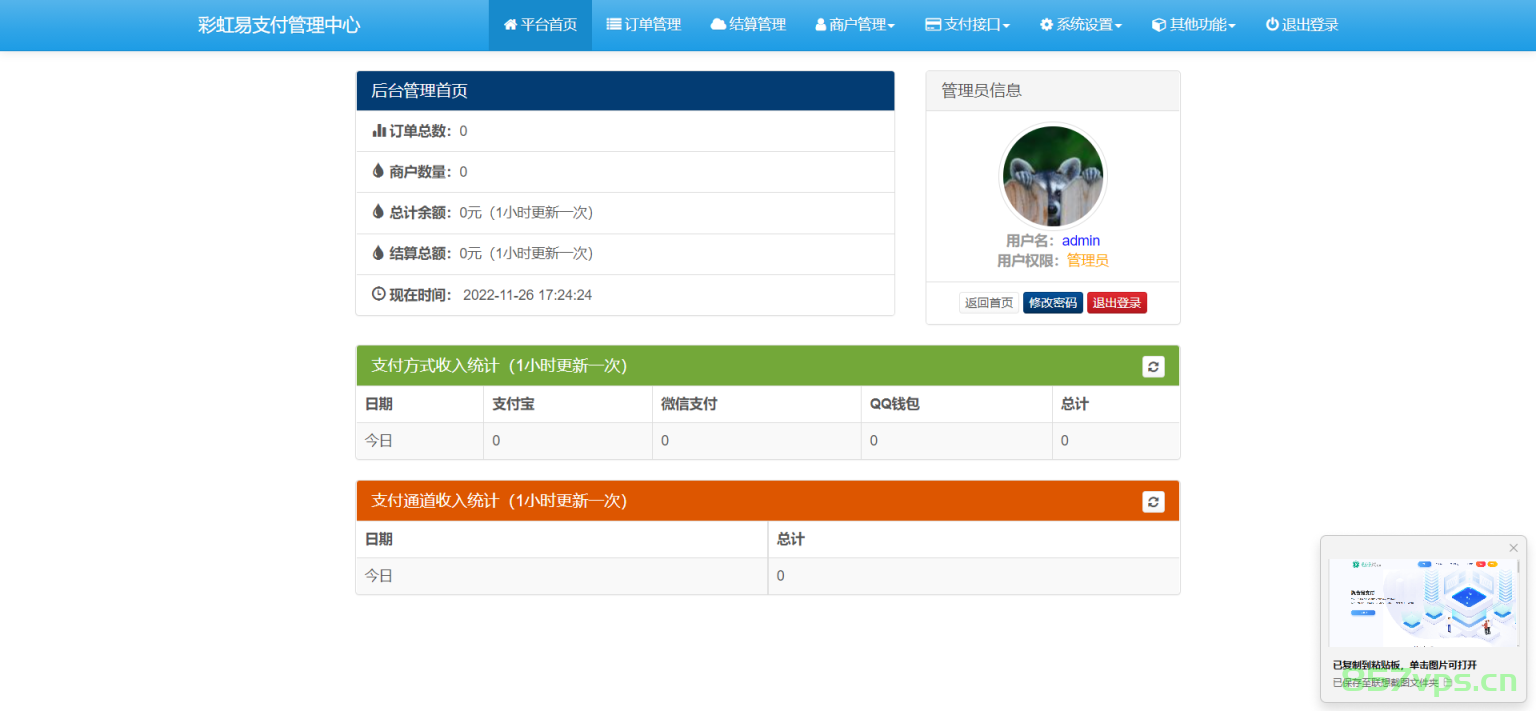
Task: Click the cube icon by 其他功能
Action: (1159, 25)
